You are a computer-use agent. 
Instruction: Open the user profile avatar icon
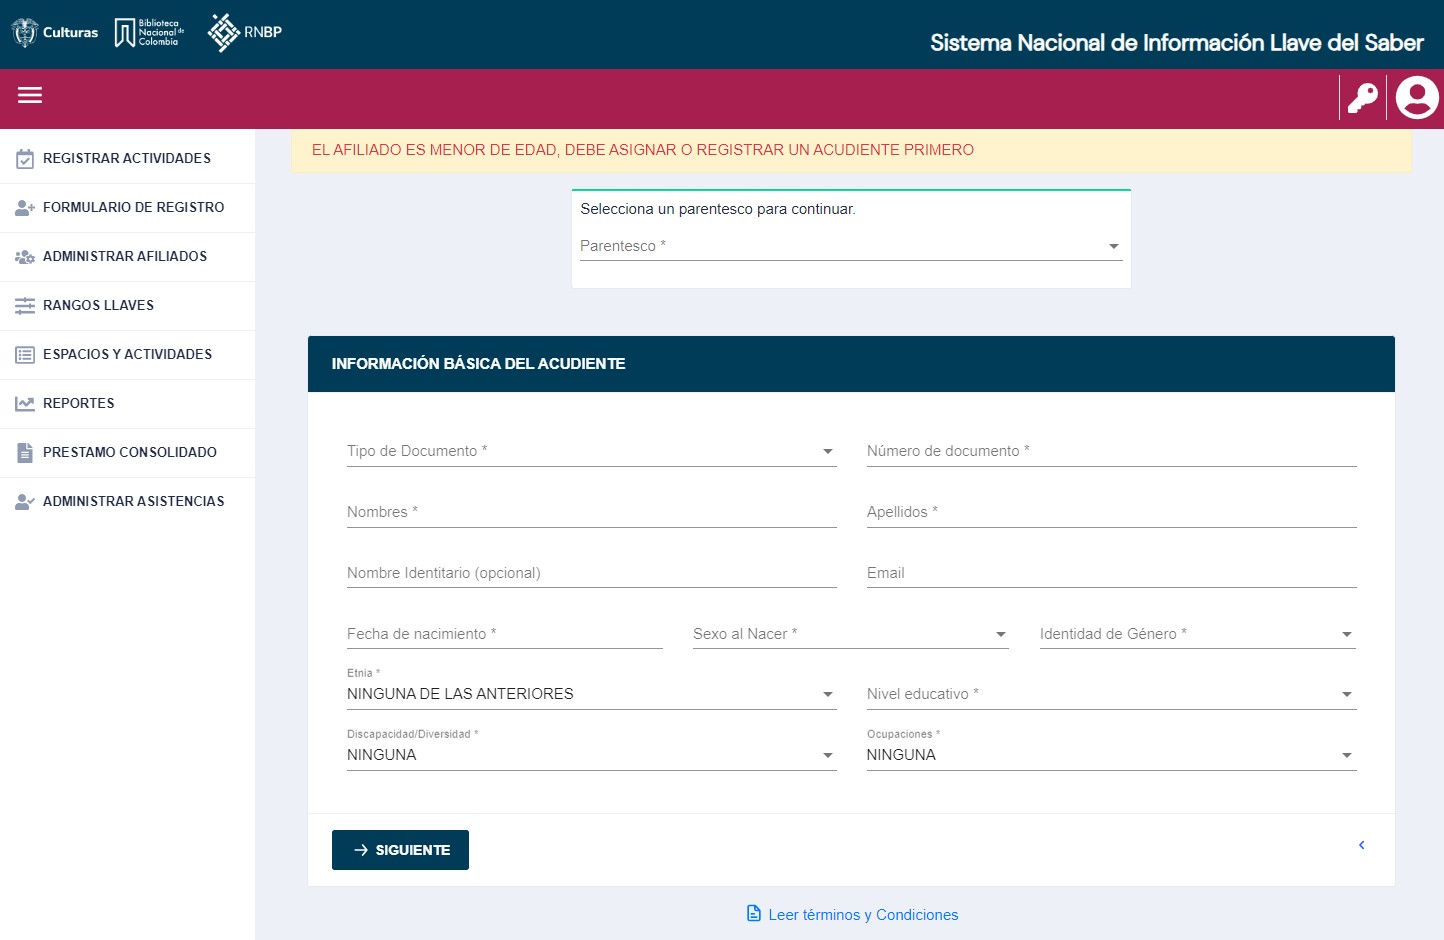coord(1417,98)
